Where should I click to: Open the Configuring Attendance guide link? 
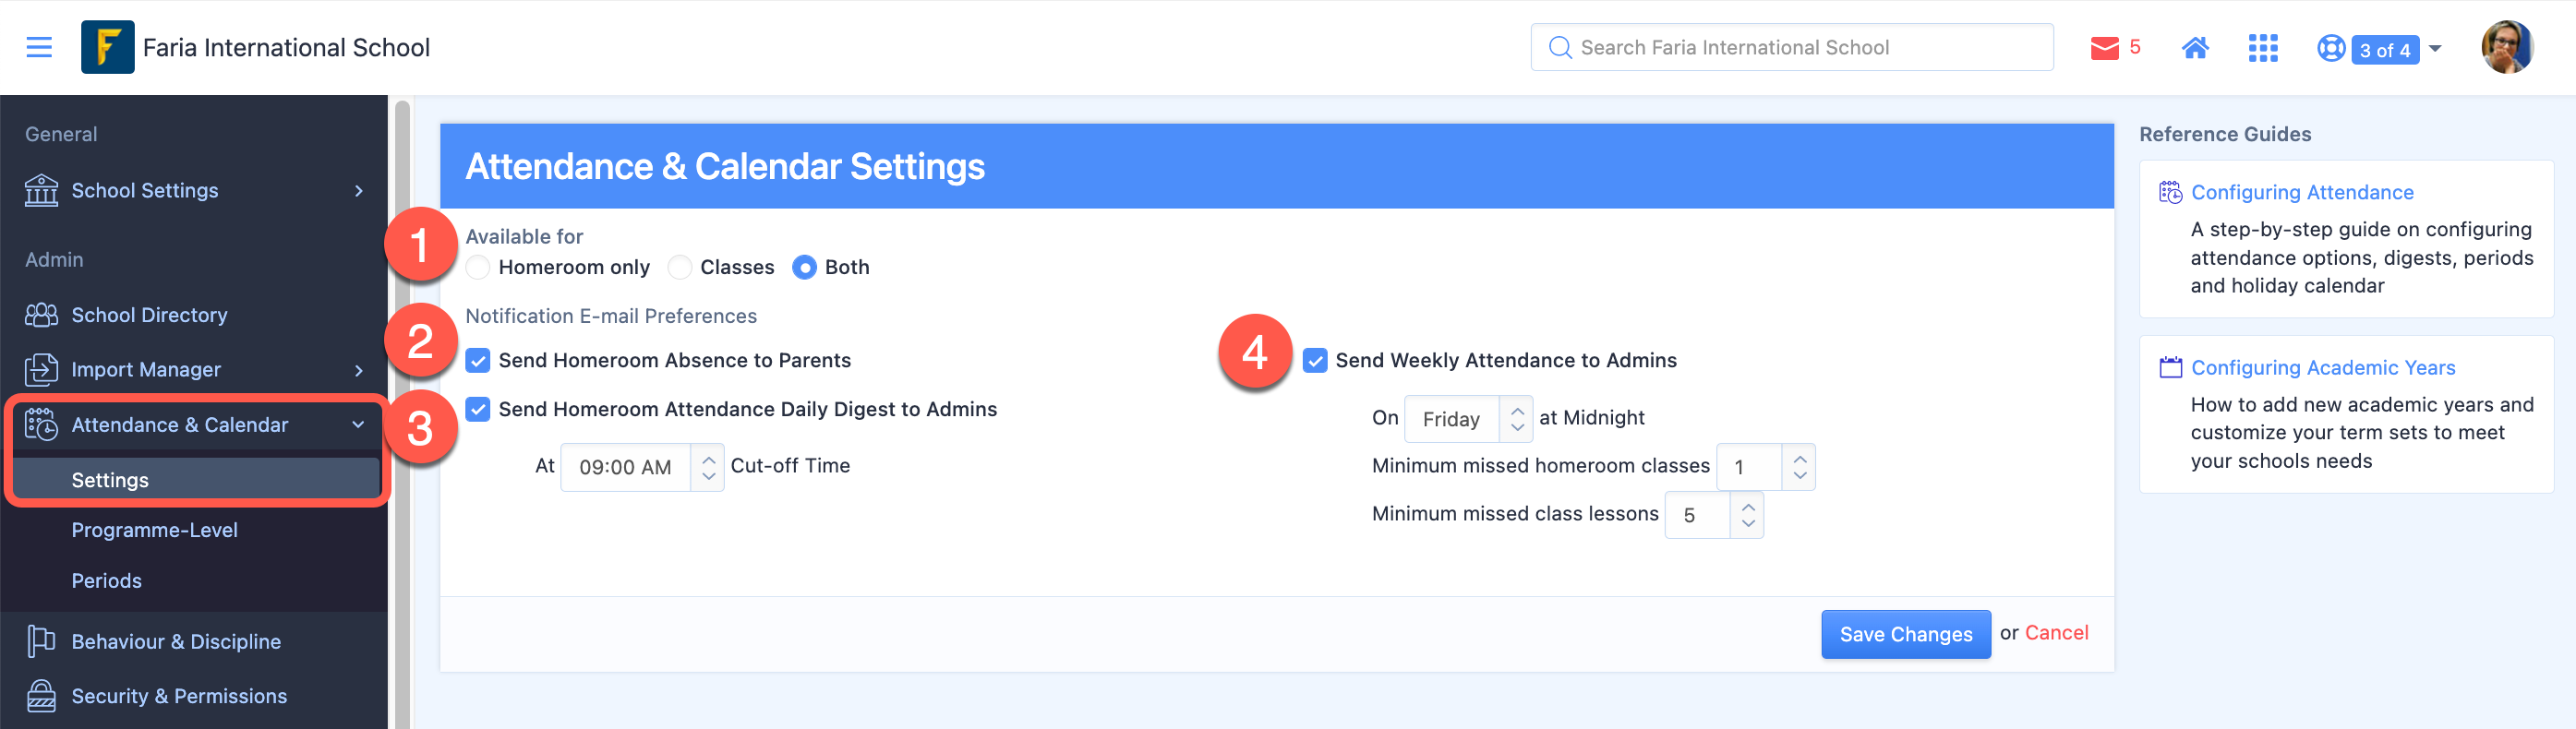click(x=2302, y=192)
